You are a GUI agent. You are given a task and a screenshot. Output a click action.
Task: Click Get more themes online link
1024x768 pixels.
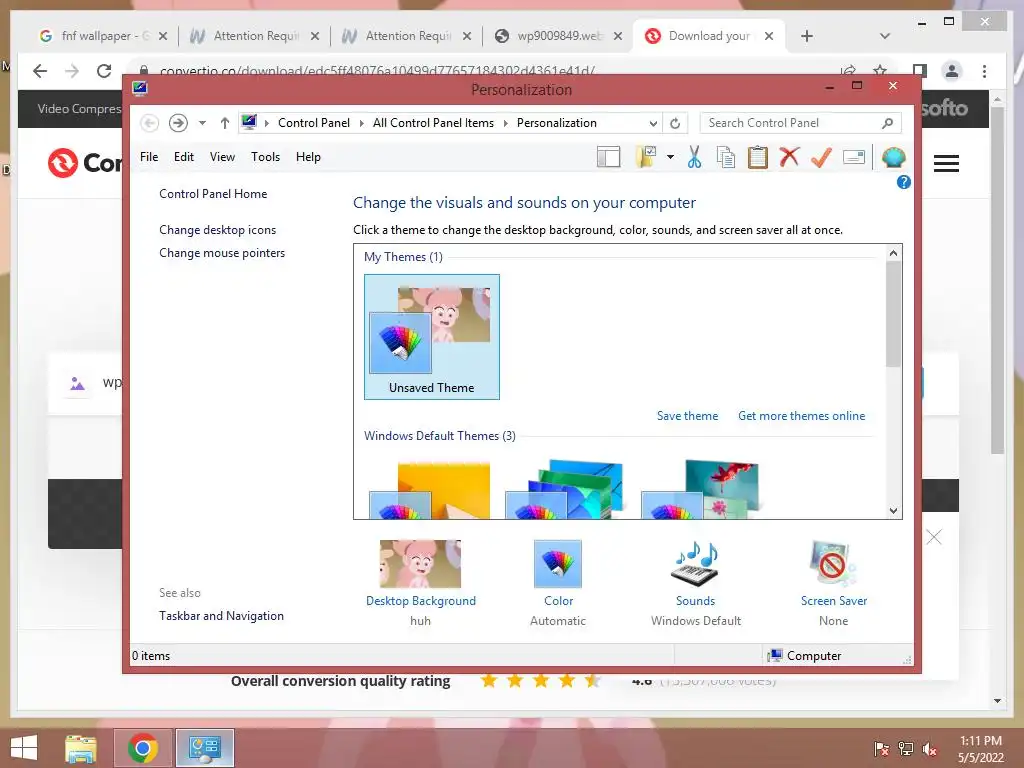coord(801,416)
